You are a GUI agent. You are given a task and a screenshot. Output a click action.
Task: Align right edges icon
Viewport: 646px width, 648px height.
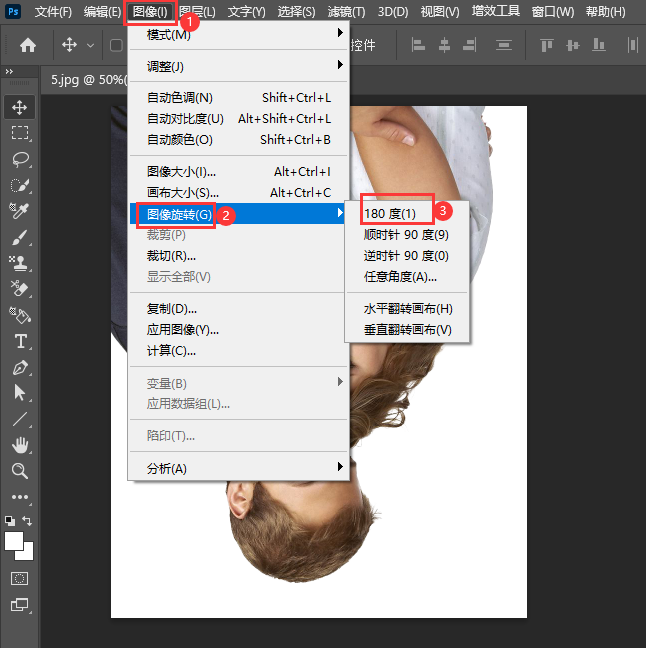click(470, 45)
